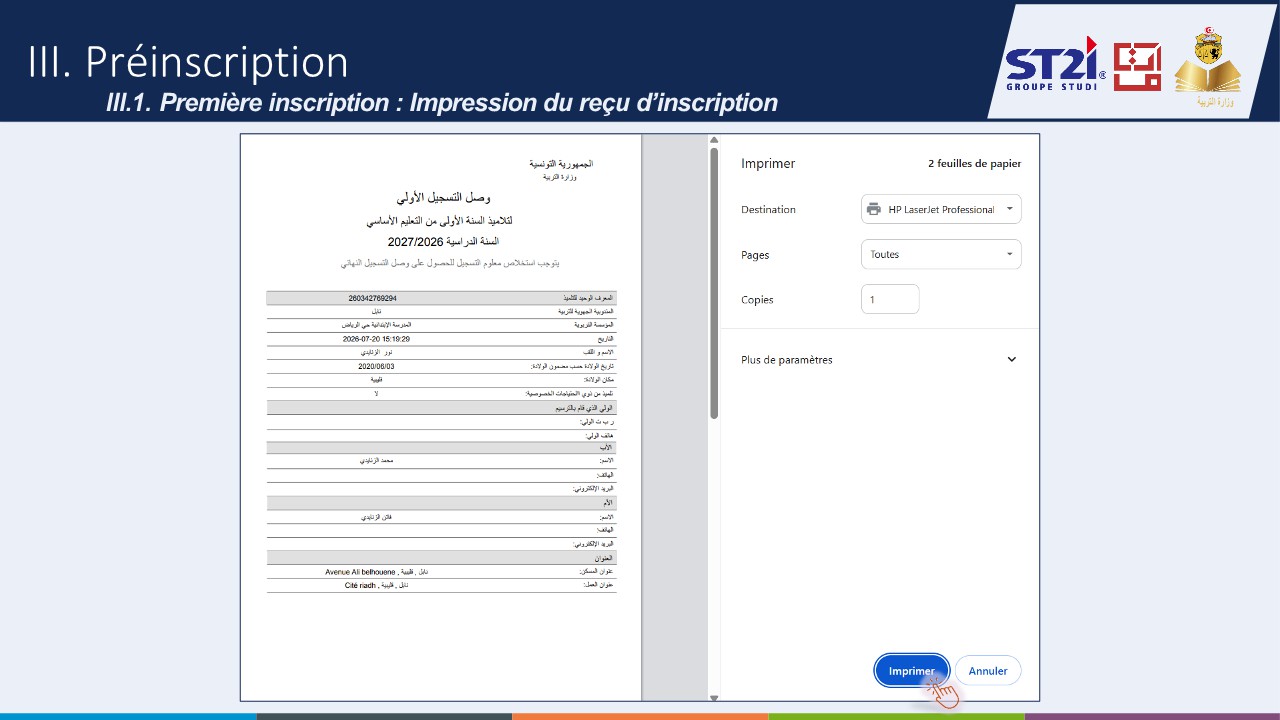Click the Imprimer button
This screenshot has height=720, width=1280.
point(911,671)
